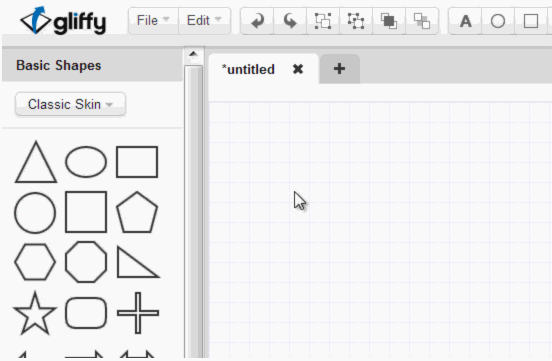Select the Text tool A icon
The width and height of the screenshot is (552, 361).
tap(465, 21)
